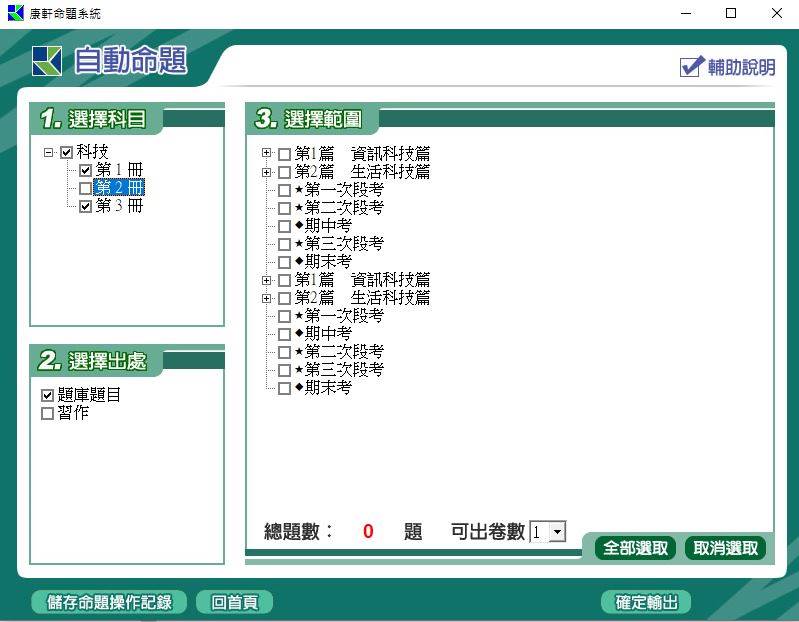Click the 康軒 logo beside 自動命題
The height and width of the screenshot is (622, 799).
tap(47, 61)
